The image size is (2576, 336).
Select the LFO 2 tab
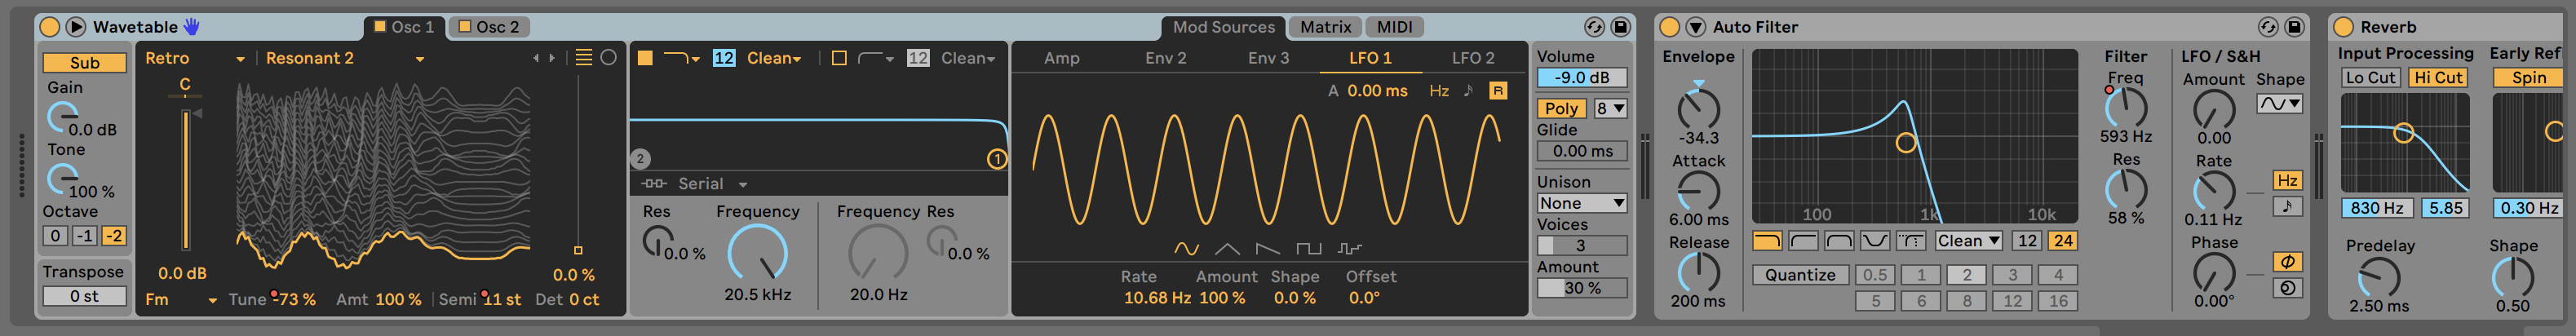point(1473,58)
